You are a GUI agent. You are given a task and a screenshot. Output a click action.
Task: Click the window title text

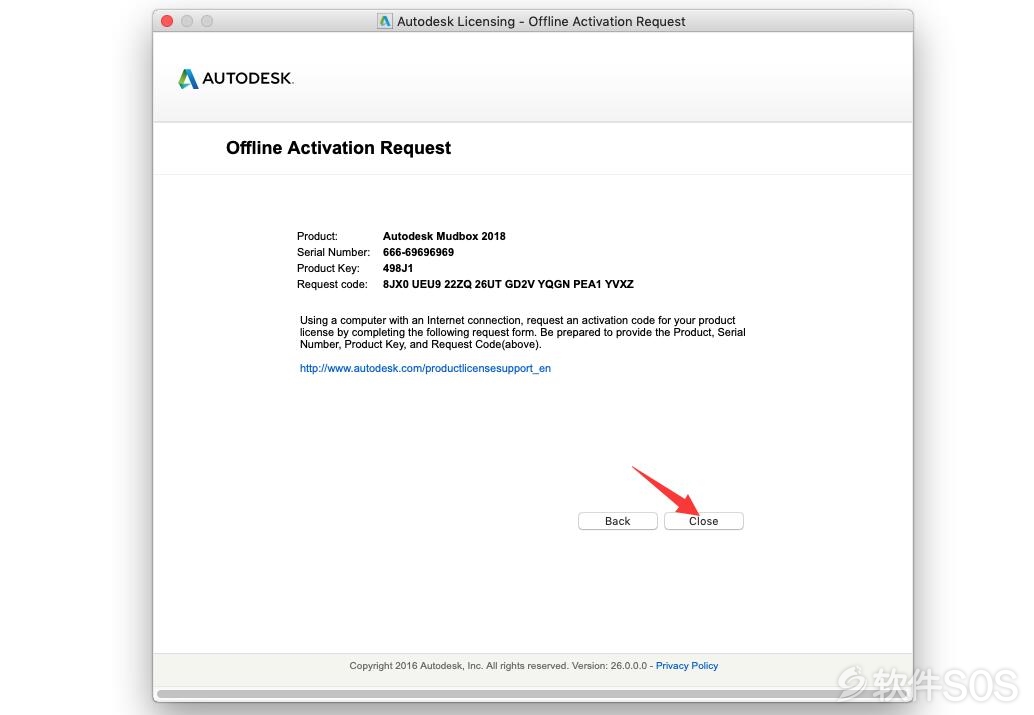541,21
